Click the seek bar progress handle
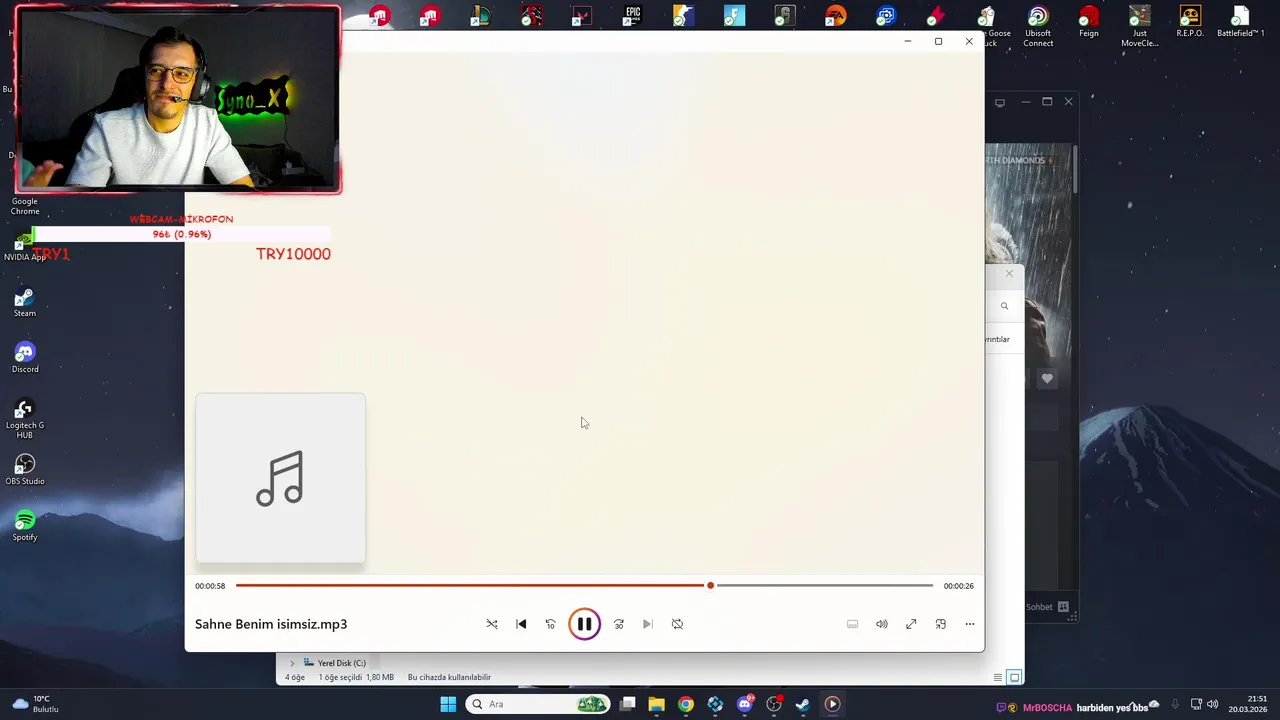This screenshot has width=1280, height=720. click(710, 585)
